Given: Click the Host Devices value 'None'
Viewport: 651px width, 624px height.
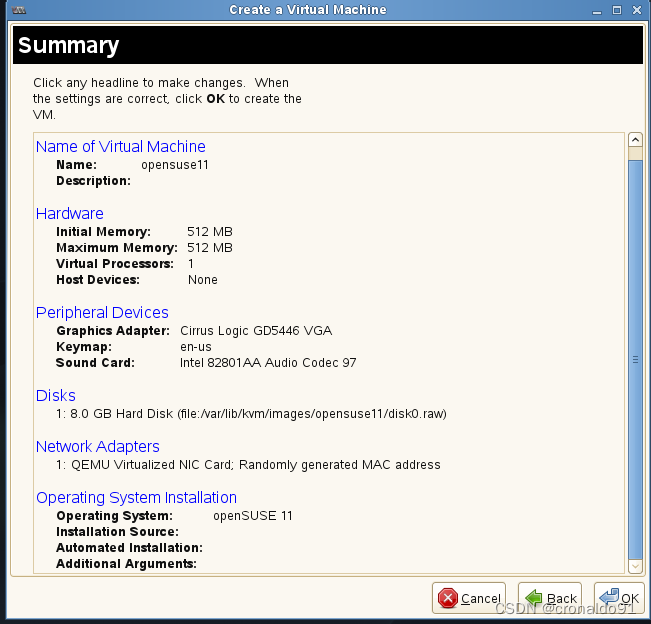Looking at the screenshot, I should [203, 280].
